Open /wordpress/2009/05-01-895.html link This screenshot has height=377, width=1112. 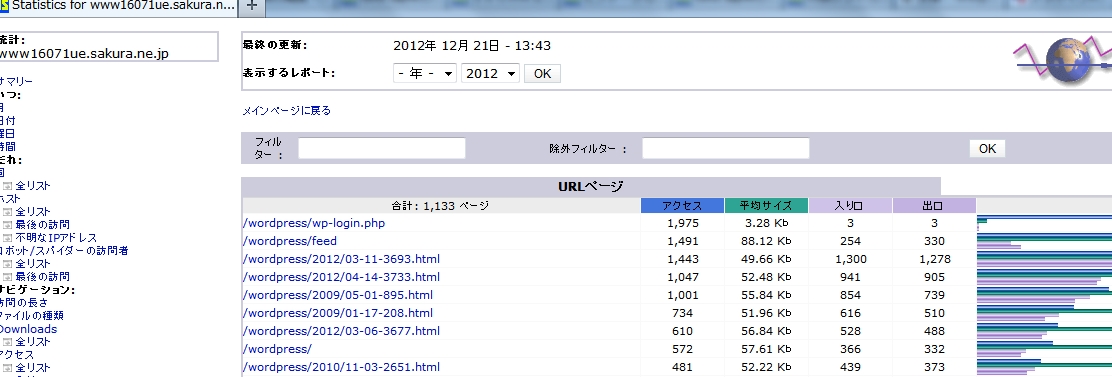click(x=338, y=295)
